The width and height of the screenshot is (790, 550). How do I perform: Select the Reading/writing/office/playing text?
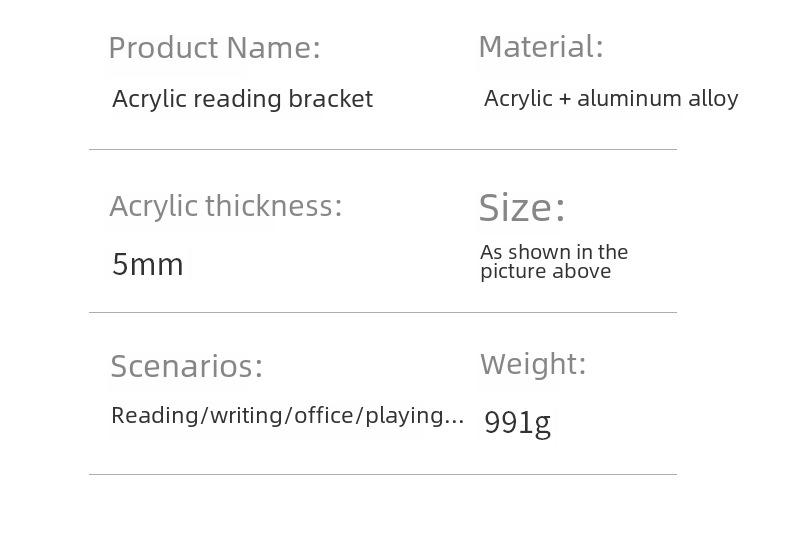[287, 416]
